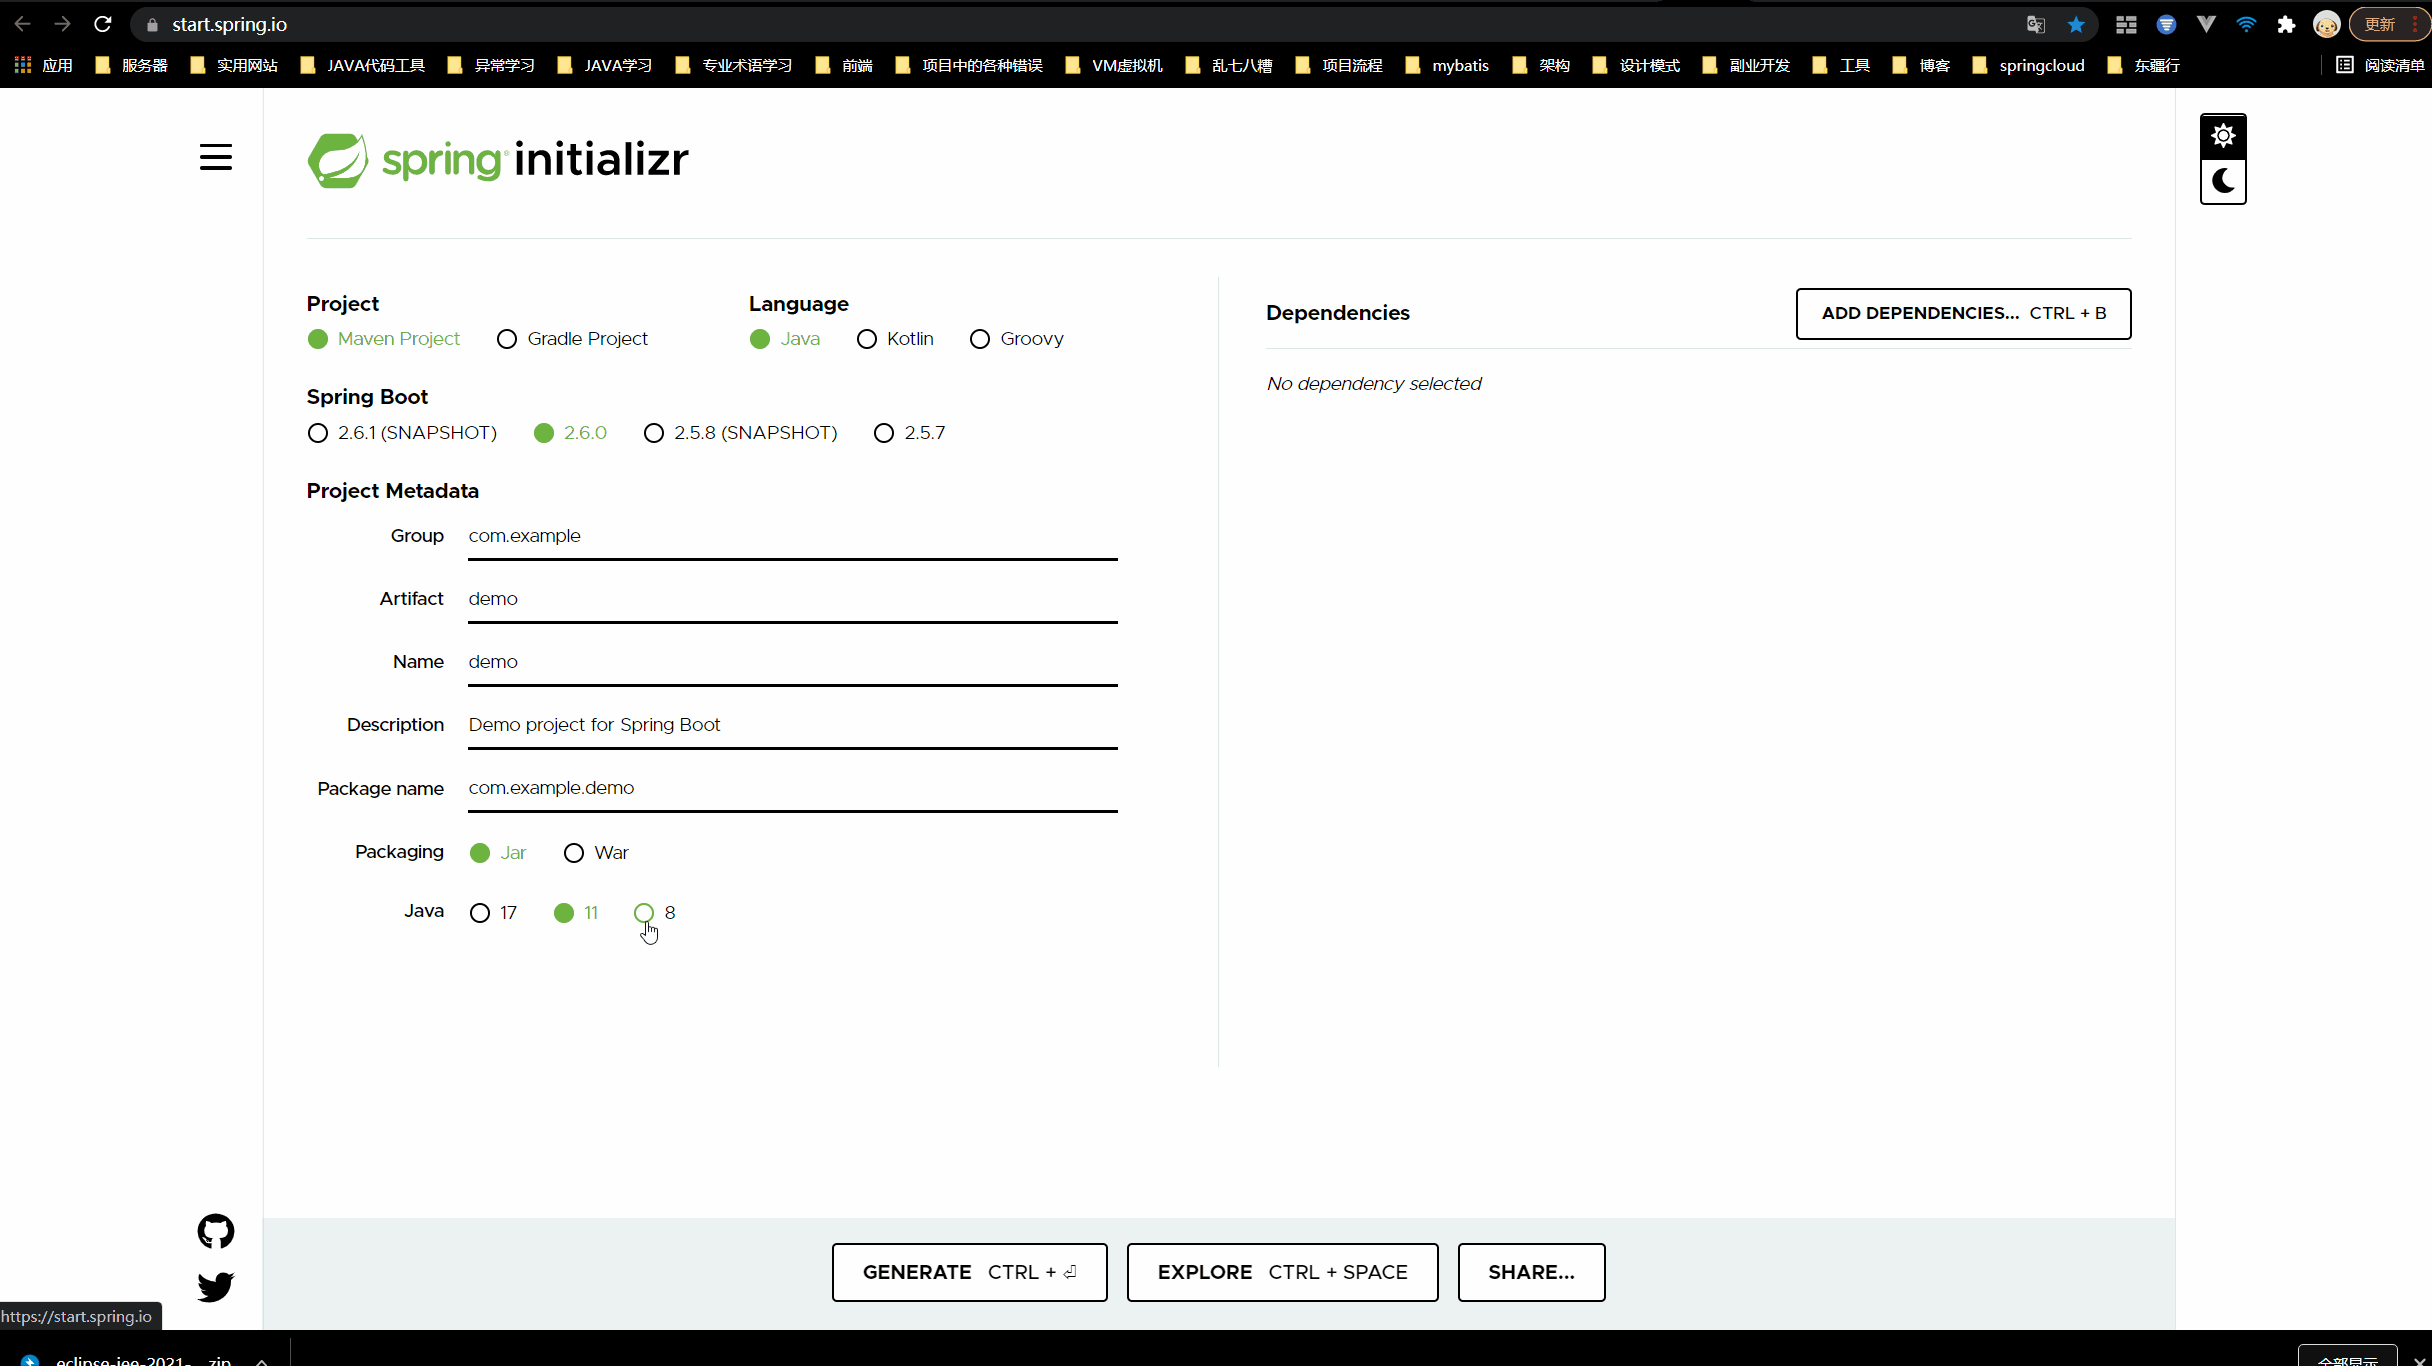This screenshot has height=1366, width=2432.
Task: Switch to dark theme with the moon icon
Action: (x=2223, y=181)
